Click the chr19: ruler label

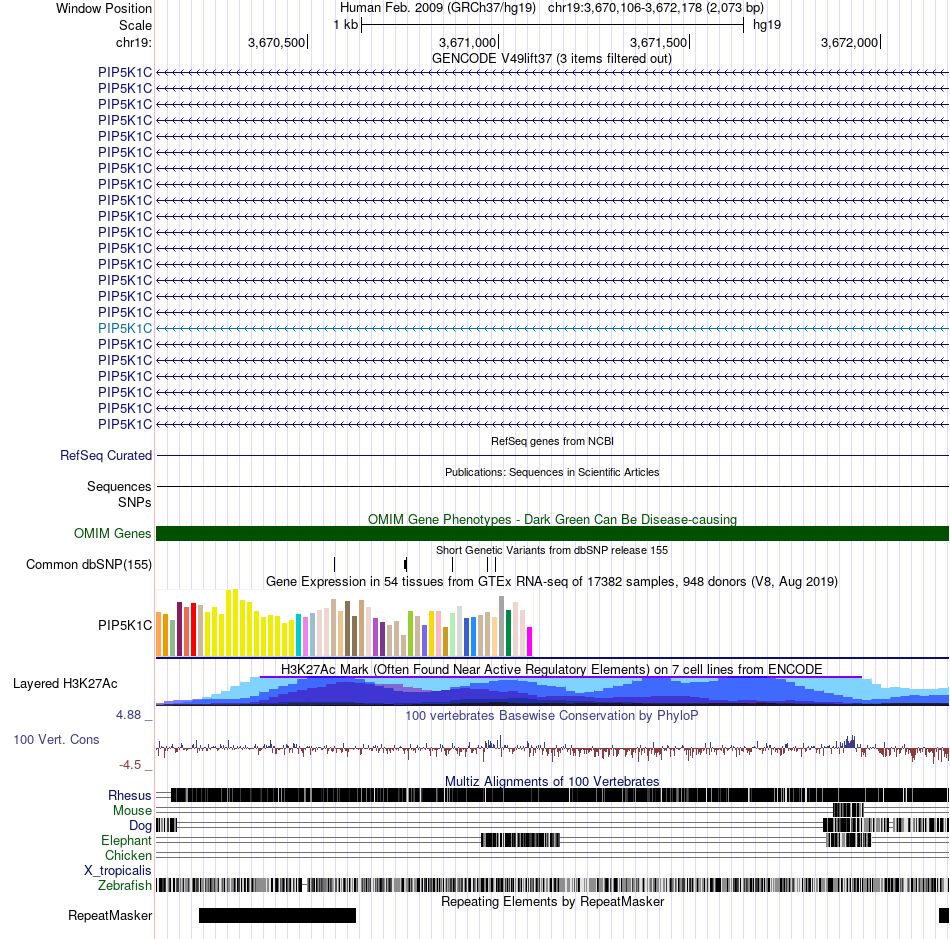[x=133, y=42]
